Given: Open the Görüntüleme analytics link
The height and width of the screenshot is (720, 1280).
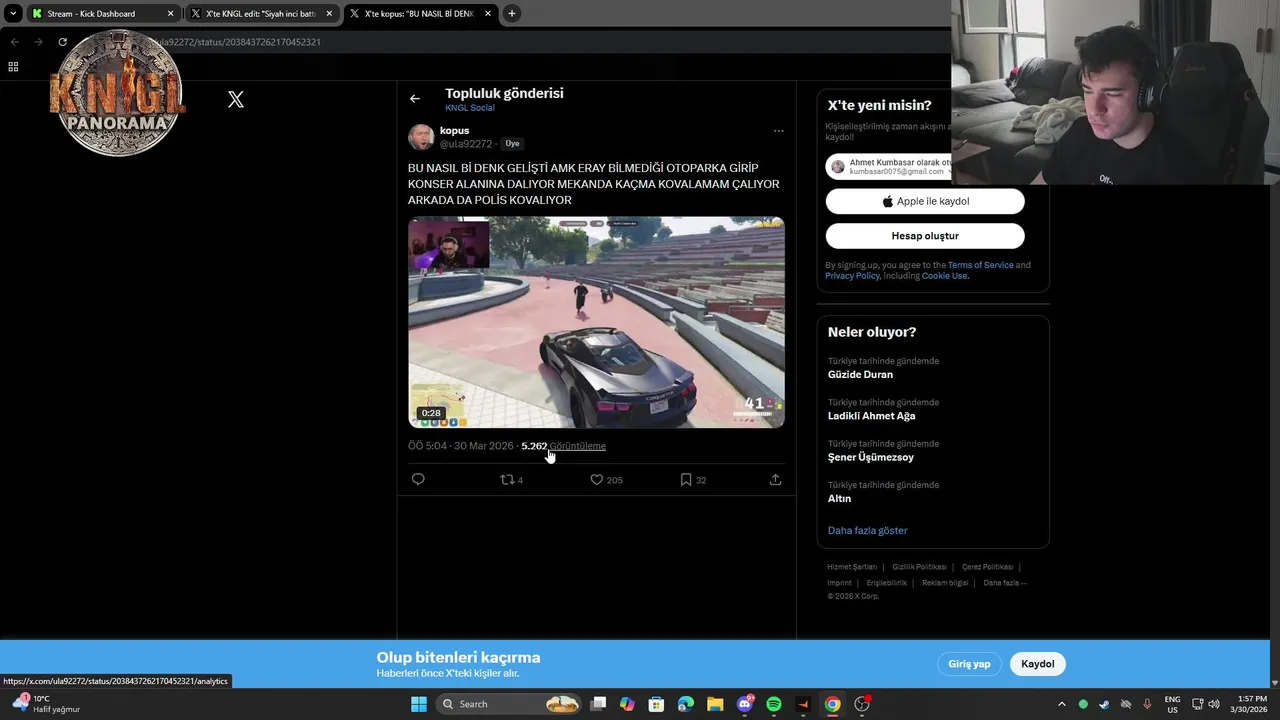Looking at the screenshot, I should pyautogui.click(x=577, y=446).
